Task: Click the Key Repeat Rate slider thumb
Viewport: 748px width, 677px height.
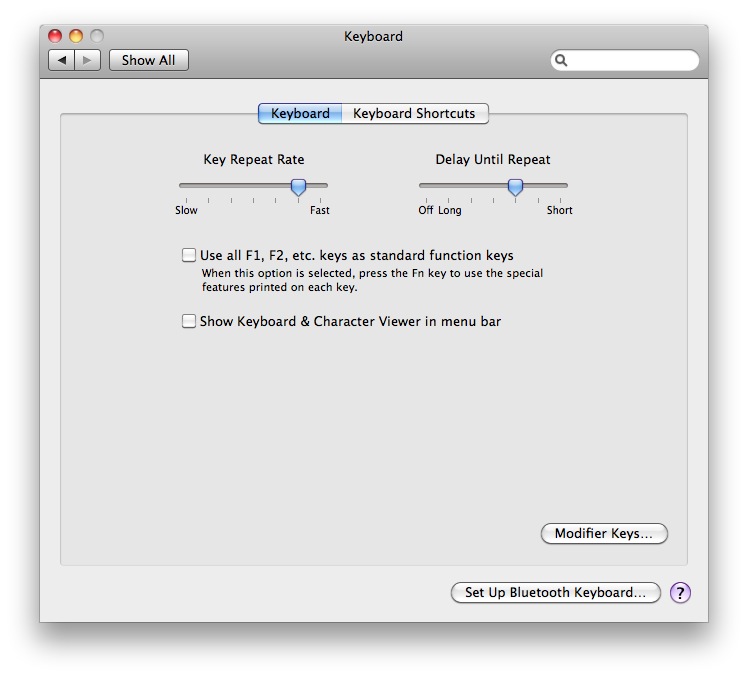Action: (298, 187)
